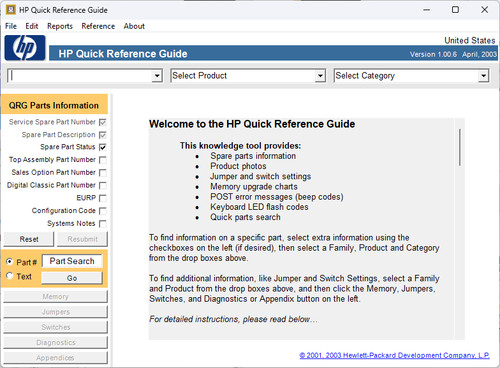This screenshot has height=368, width=500.
Task: Click the Version 1.00.6 April, 2003 text
Action: [453, 54]
